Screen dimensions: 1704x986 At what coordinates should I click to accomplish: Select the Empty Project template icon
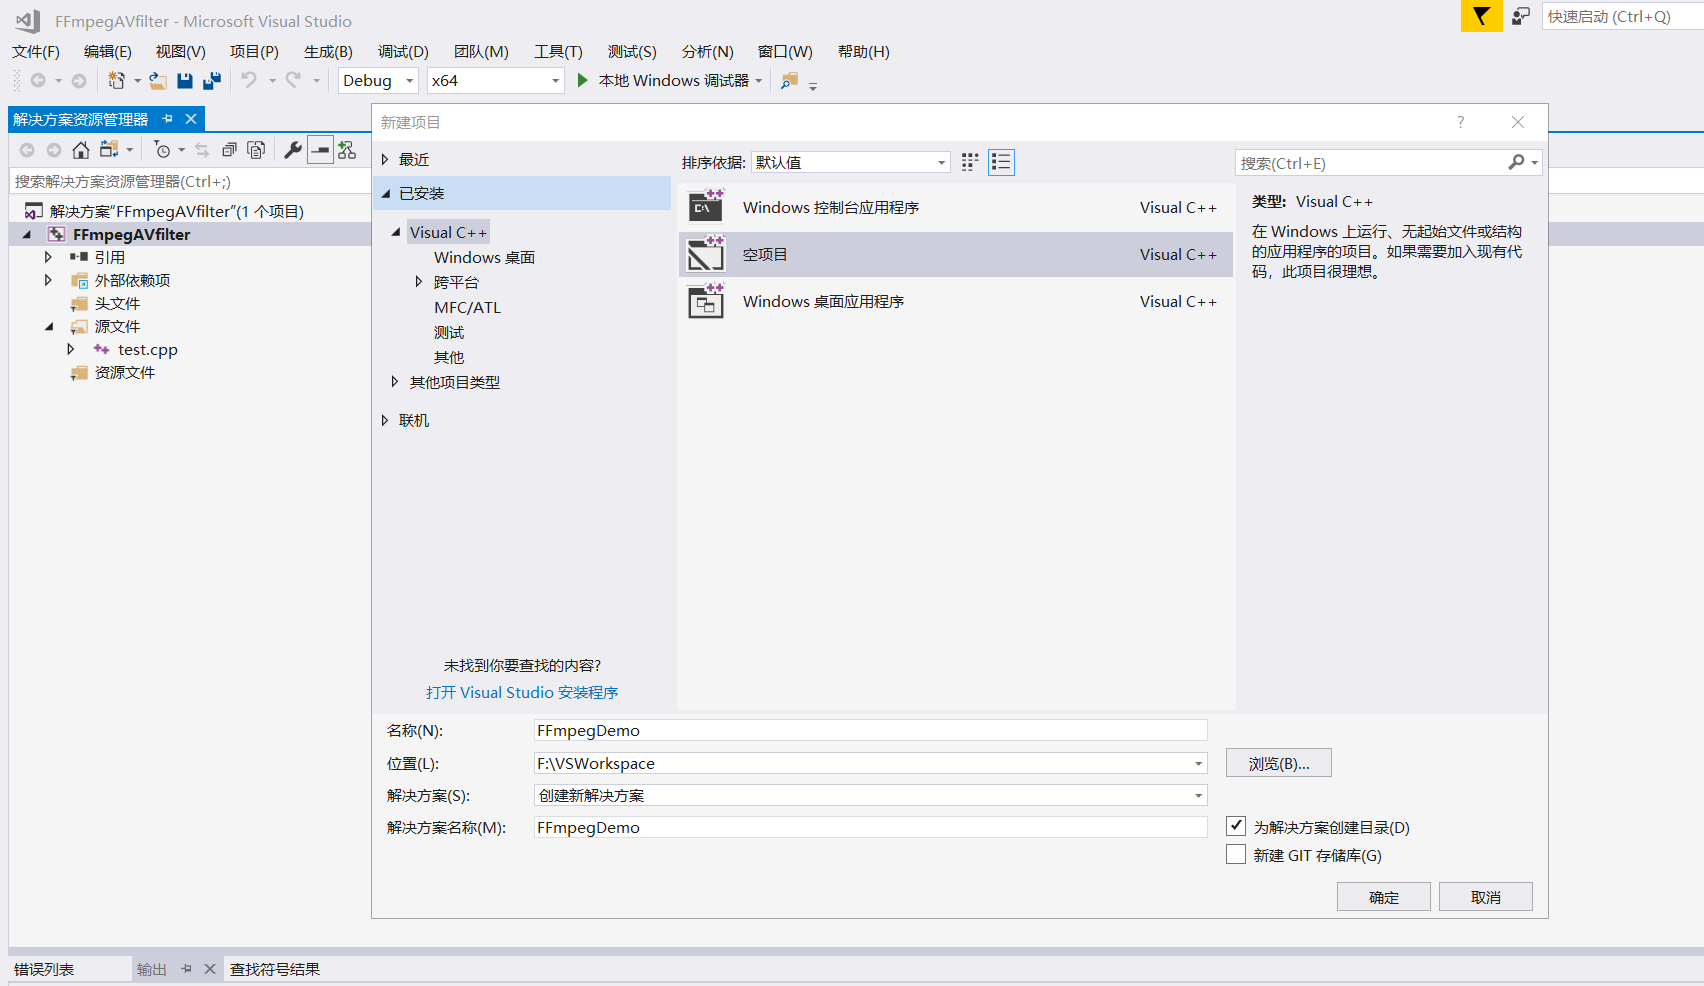tap(707, 254)
